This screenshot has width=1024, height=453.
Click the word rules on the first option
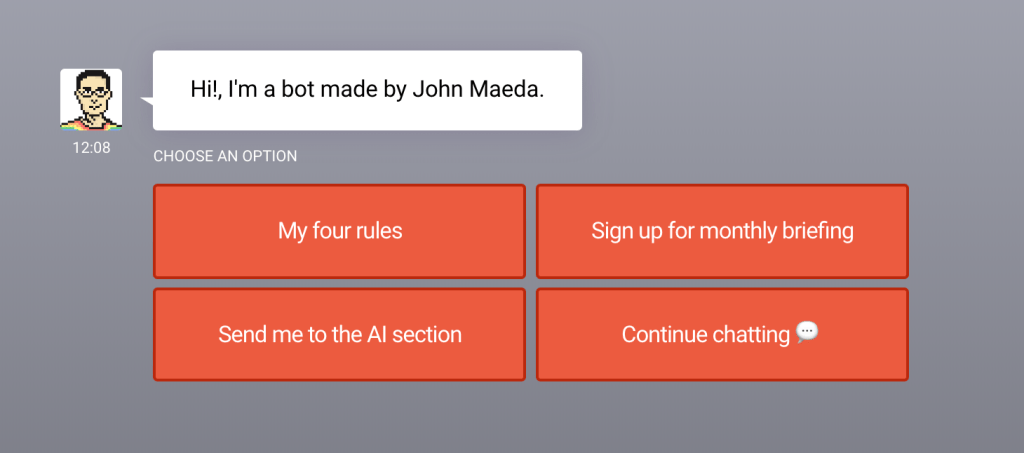376,231
